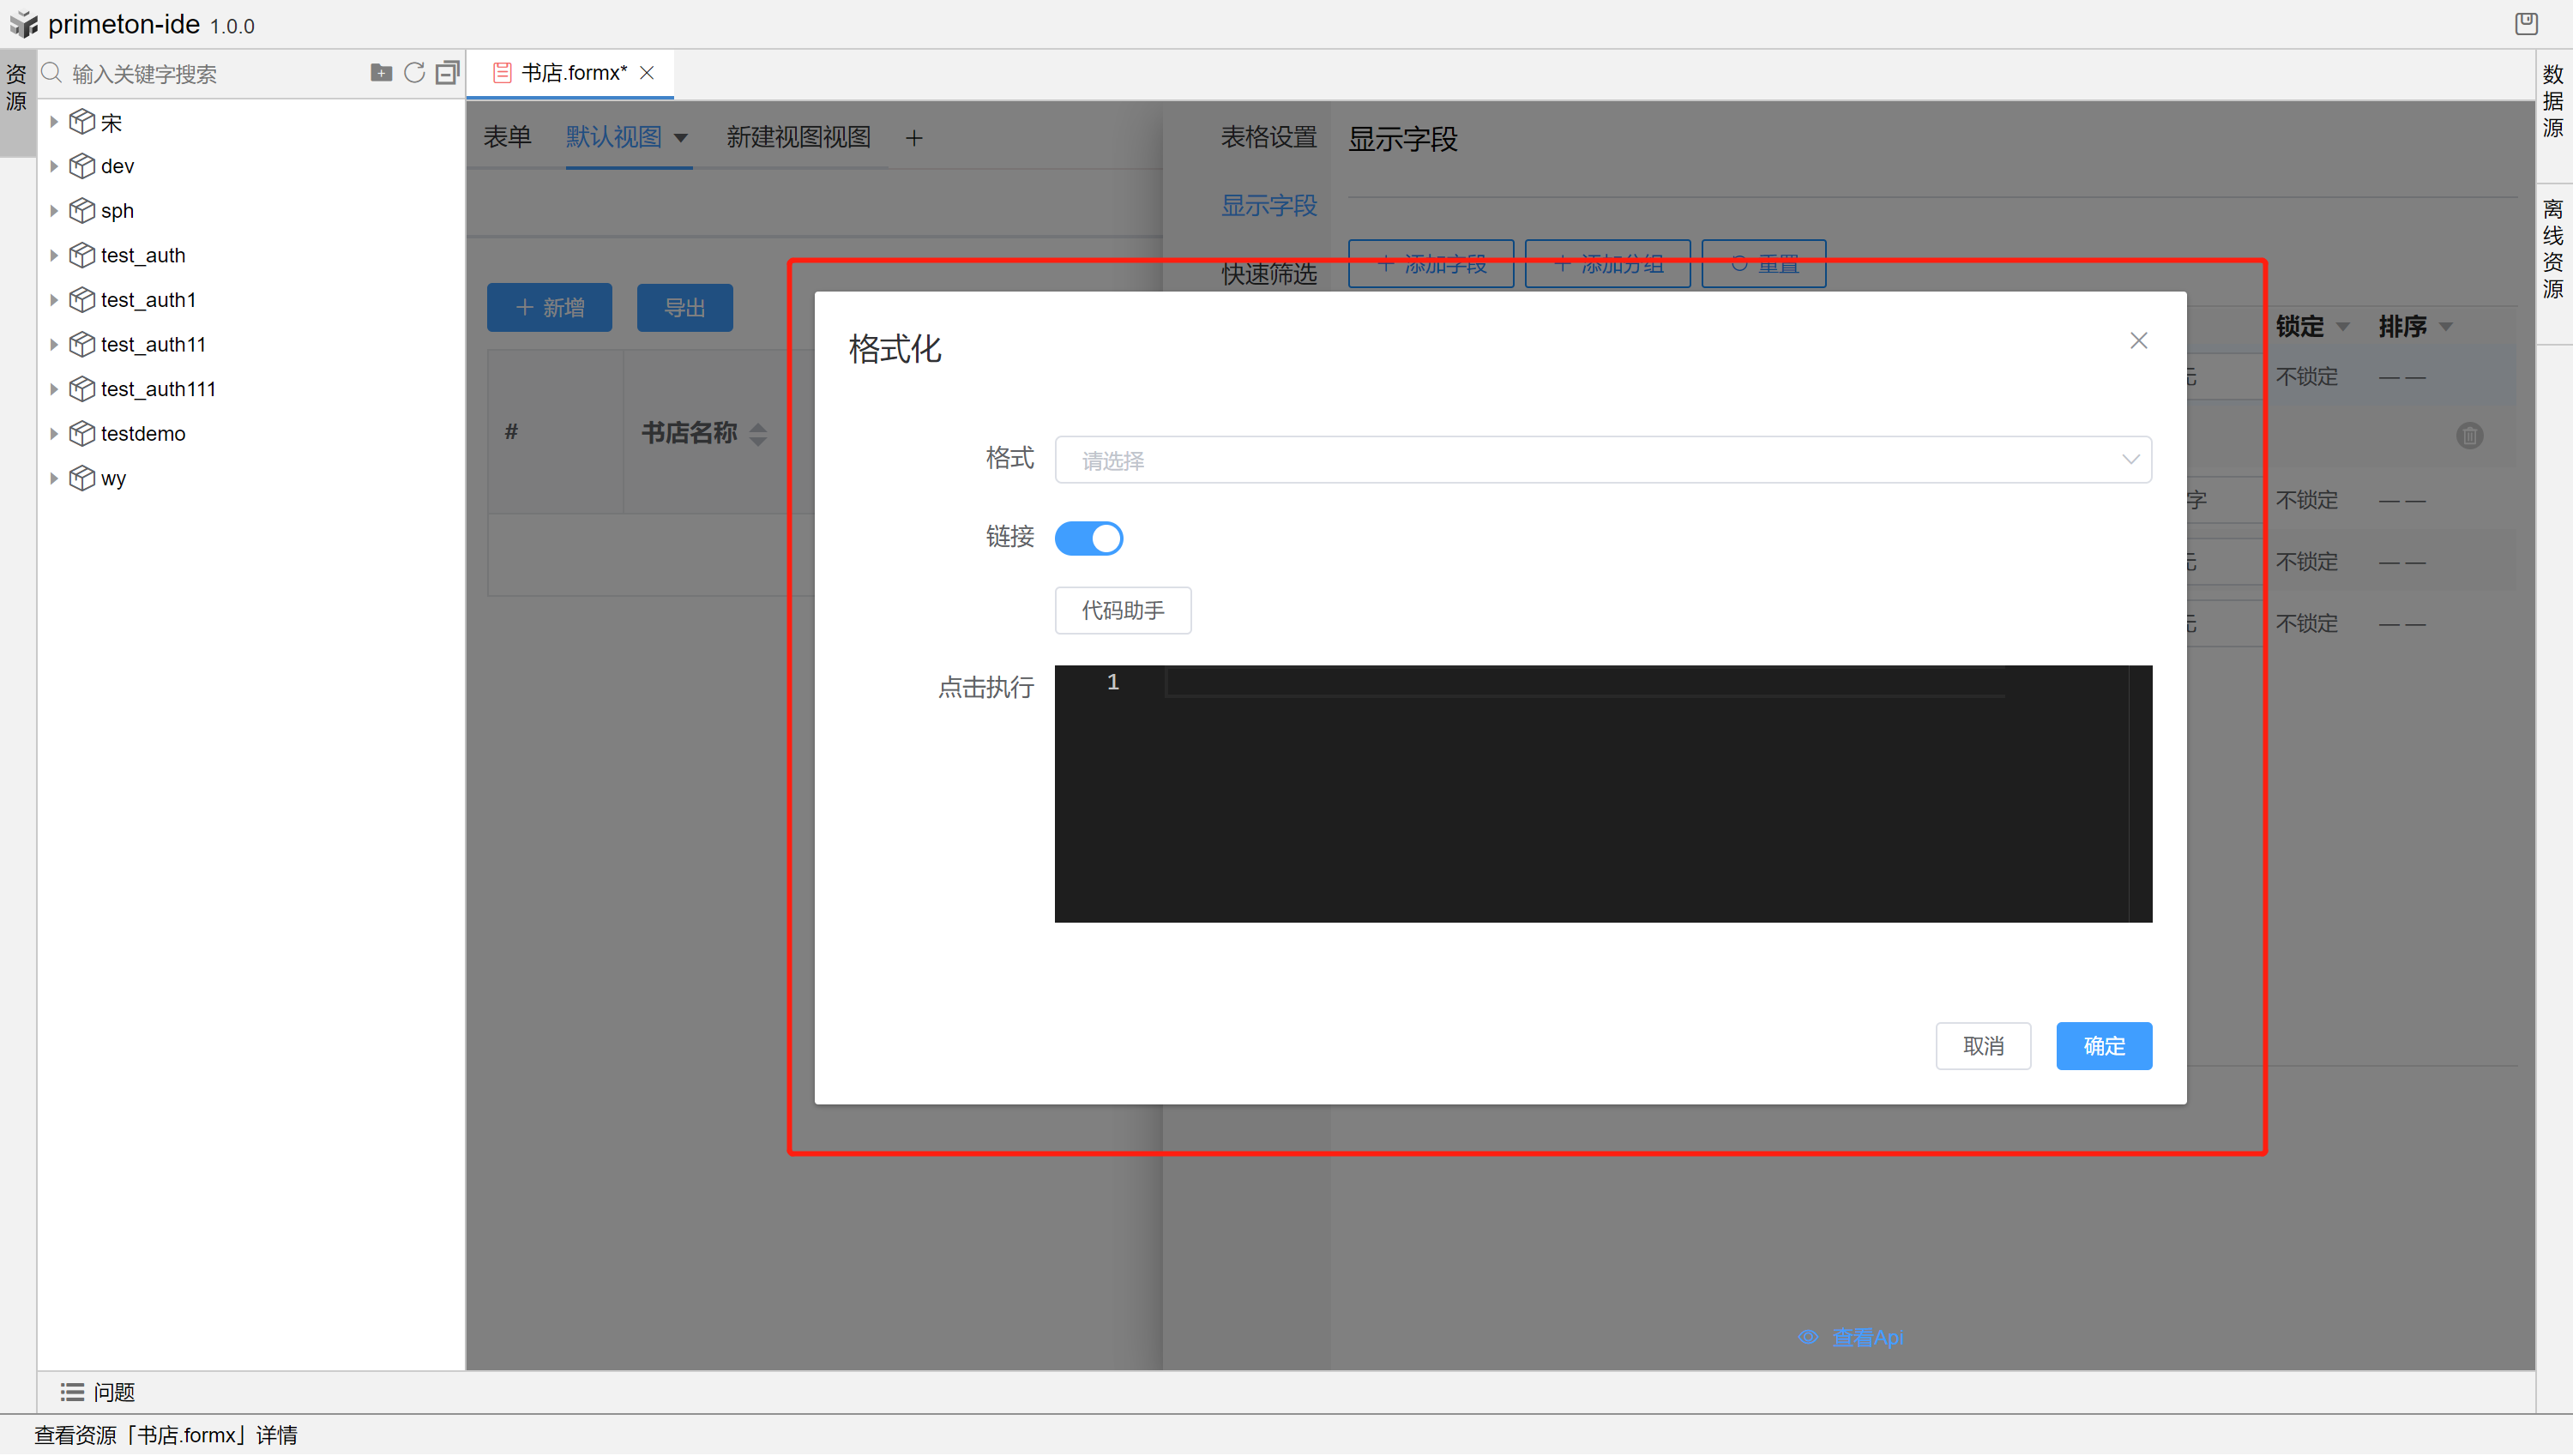Close the 格式化 dialog with X
Screen dimensions: 2573x1456
[2138, 341]
